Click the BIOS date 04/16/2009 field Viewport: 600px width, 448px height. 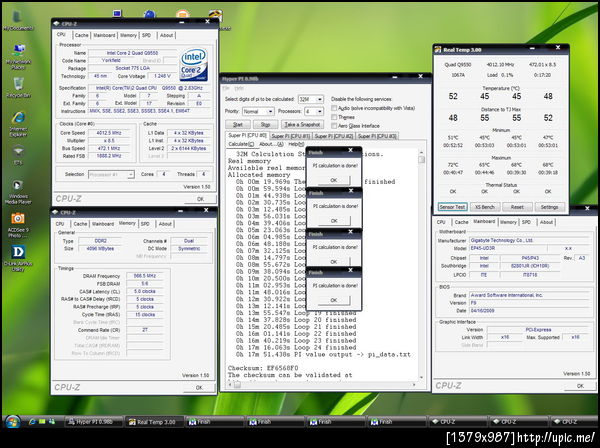(529, 311)
